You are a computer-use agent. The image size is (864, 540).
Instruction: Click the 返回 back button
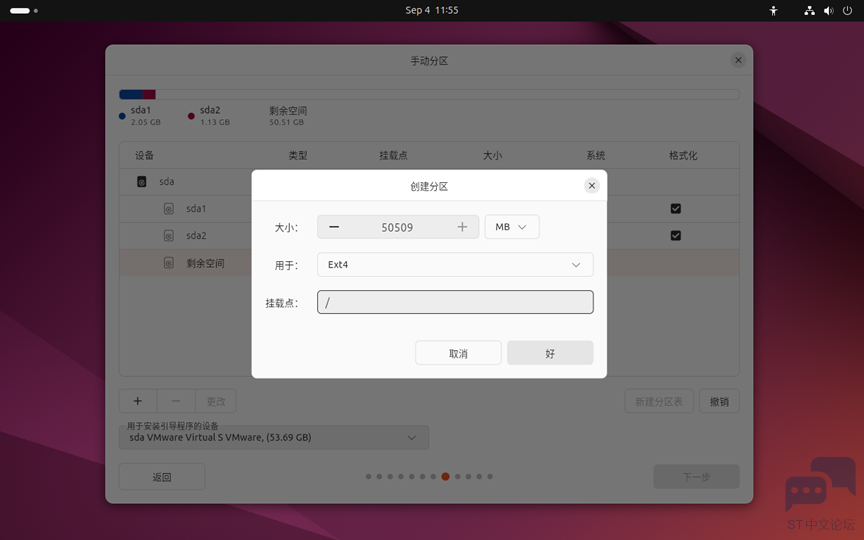162,477
